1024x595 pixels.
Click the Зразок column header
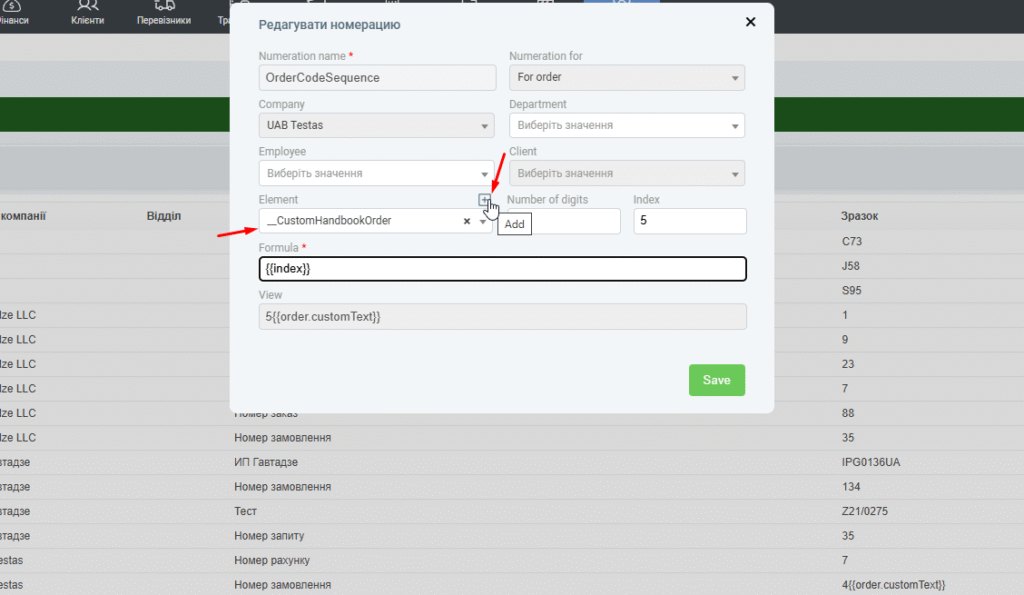860,215
